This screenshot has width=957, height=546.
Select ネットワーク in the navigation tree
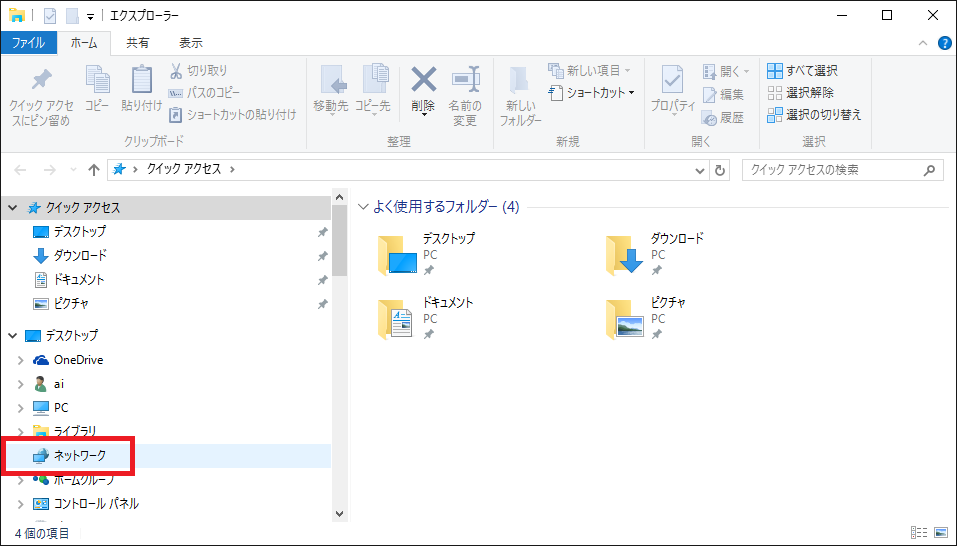(x=80, y=456)
